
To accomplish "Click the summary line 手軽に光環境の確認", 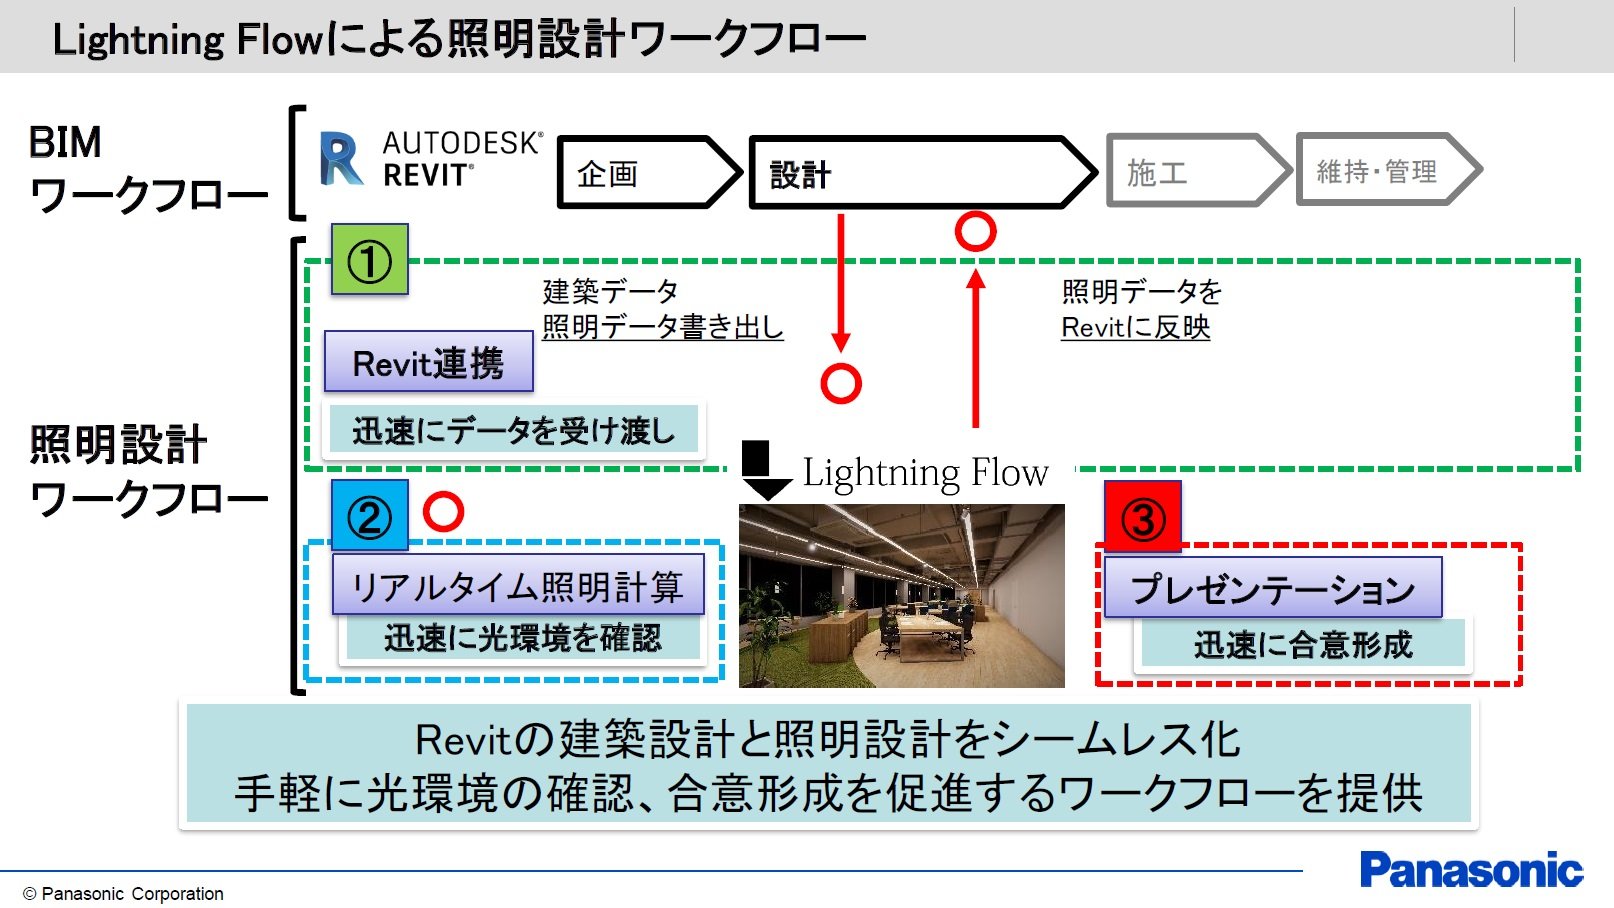I will (434, 793).
